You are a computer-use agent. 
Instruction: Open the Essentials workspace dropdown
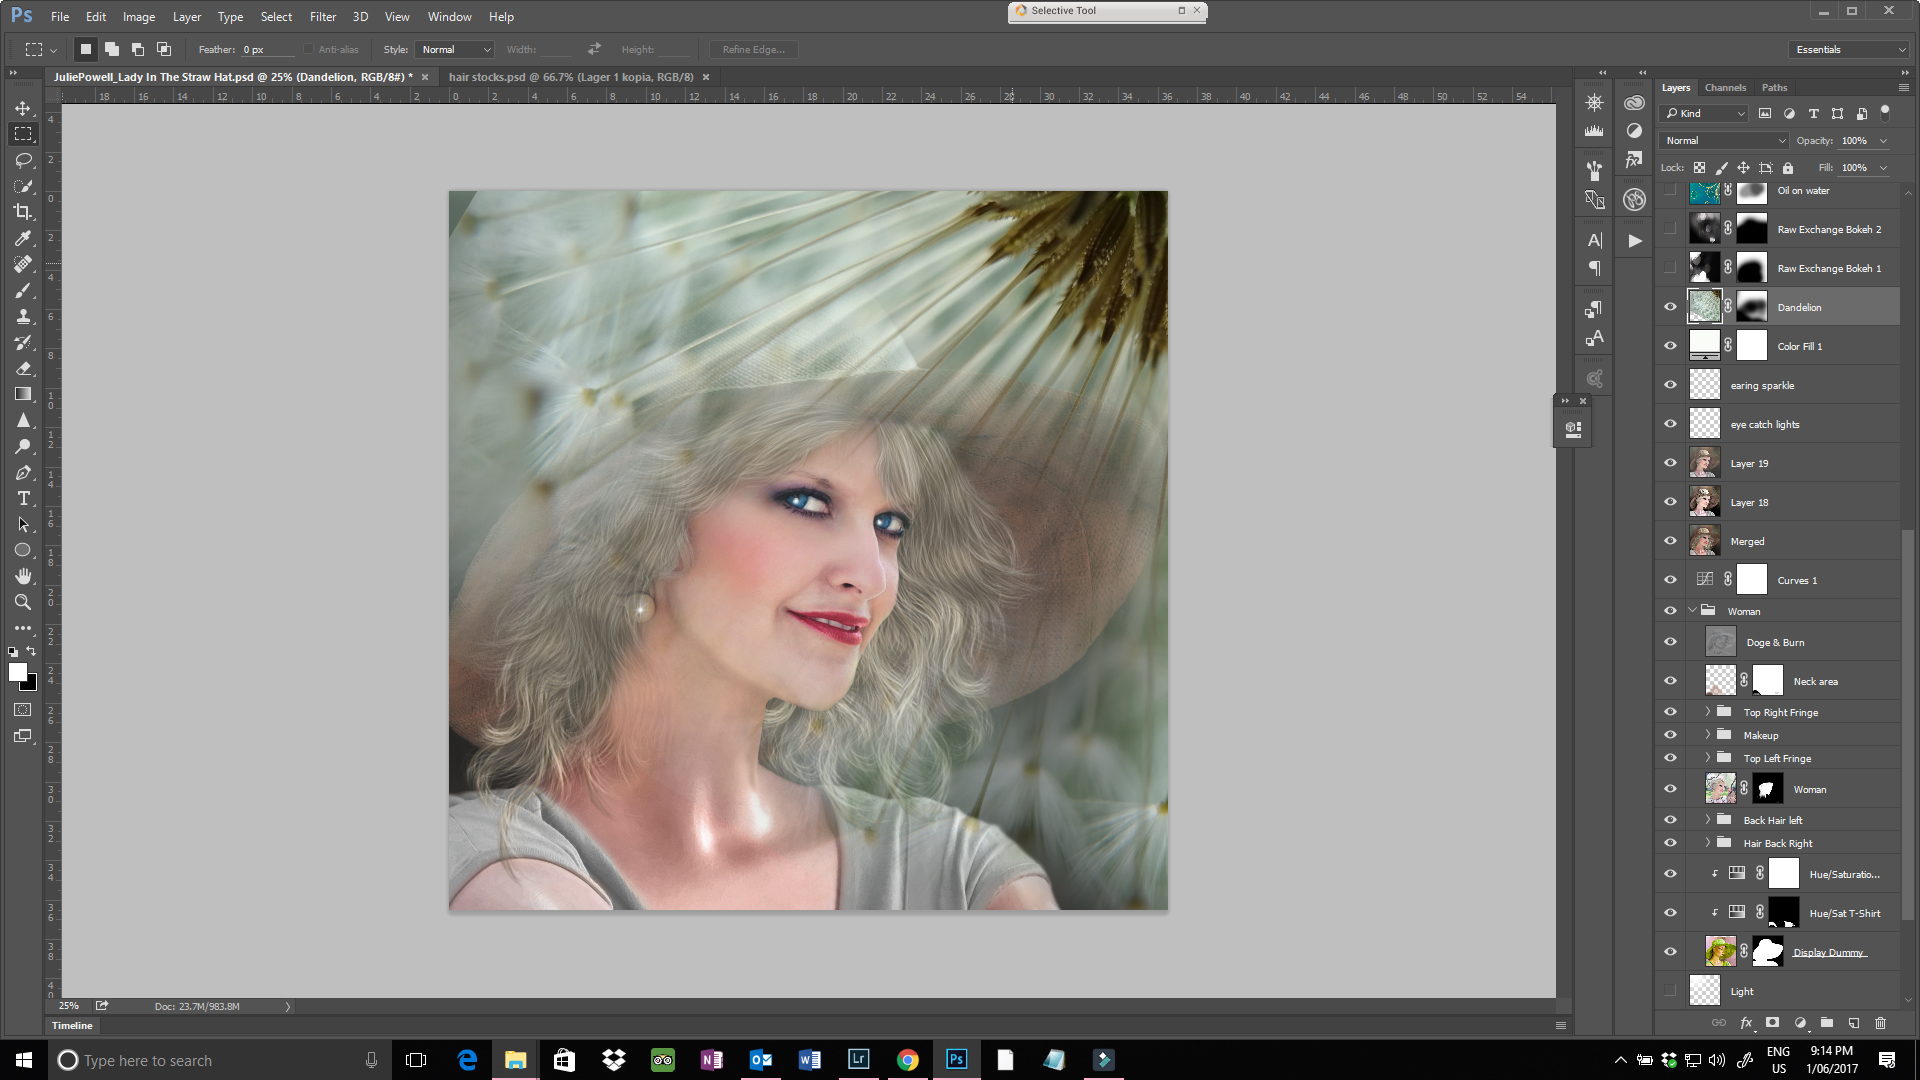(1849, 49)
